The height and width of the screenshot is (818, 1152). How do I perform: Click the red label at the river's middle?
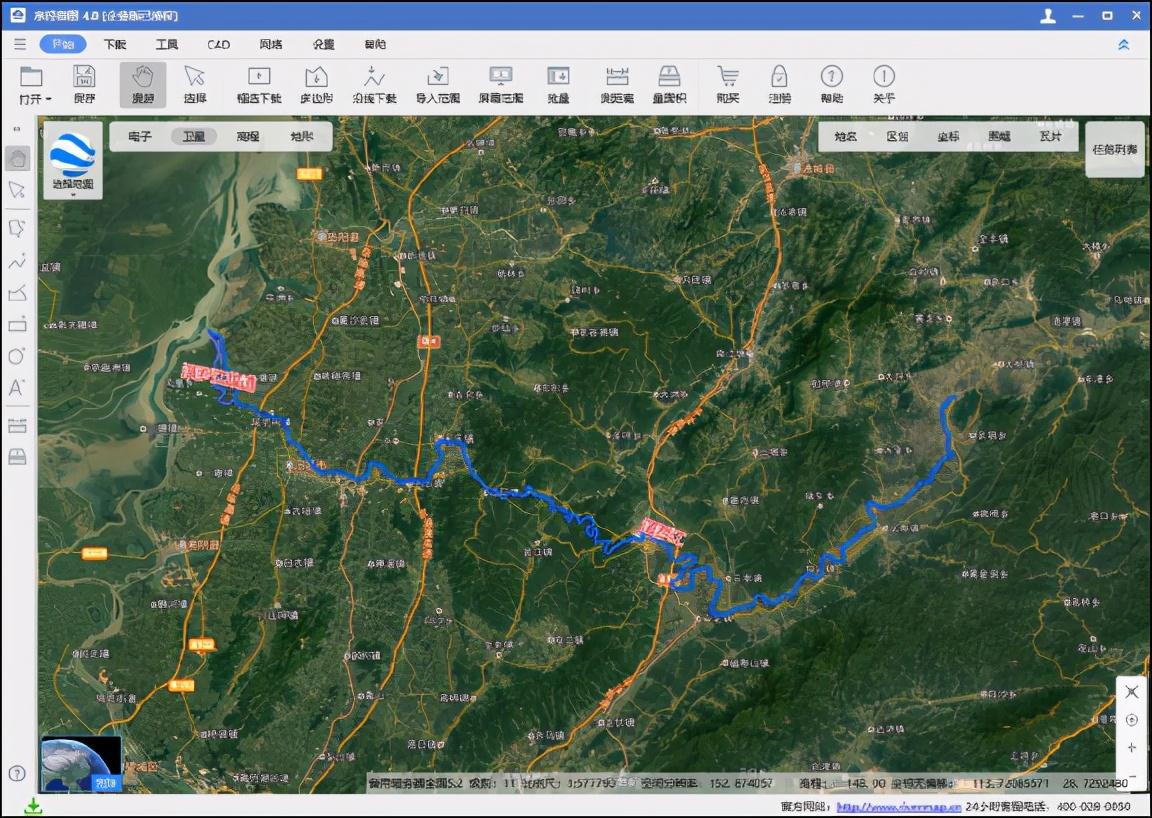(663, 531)
